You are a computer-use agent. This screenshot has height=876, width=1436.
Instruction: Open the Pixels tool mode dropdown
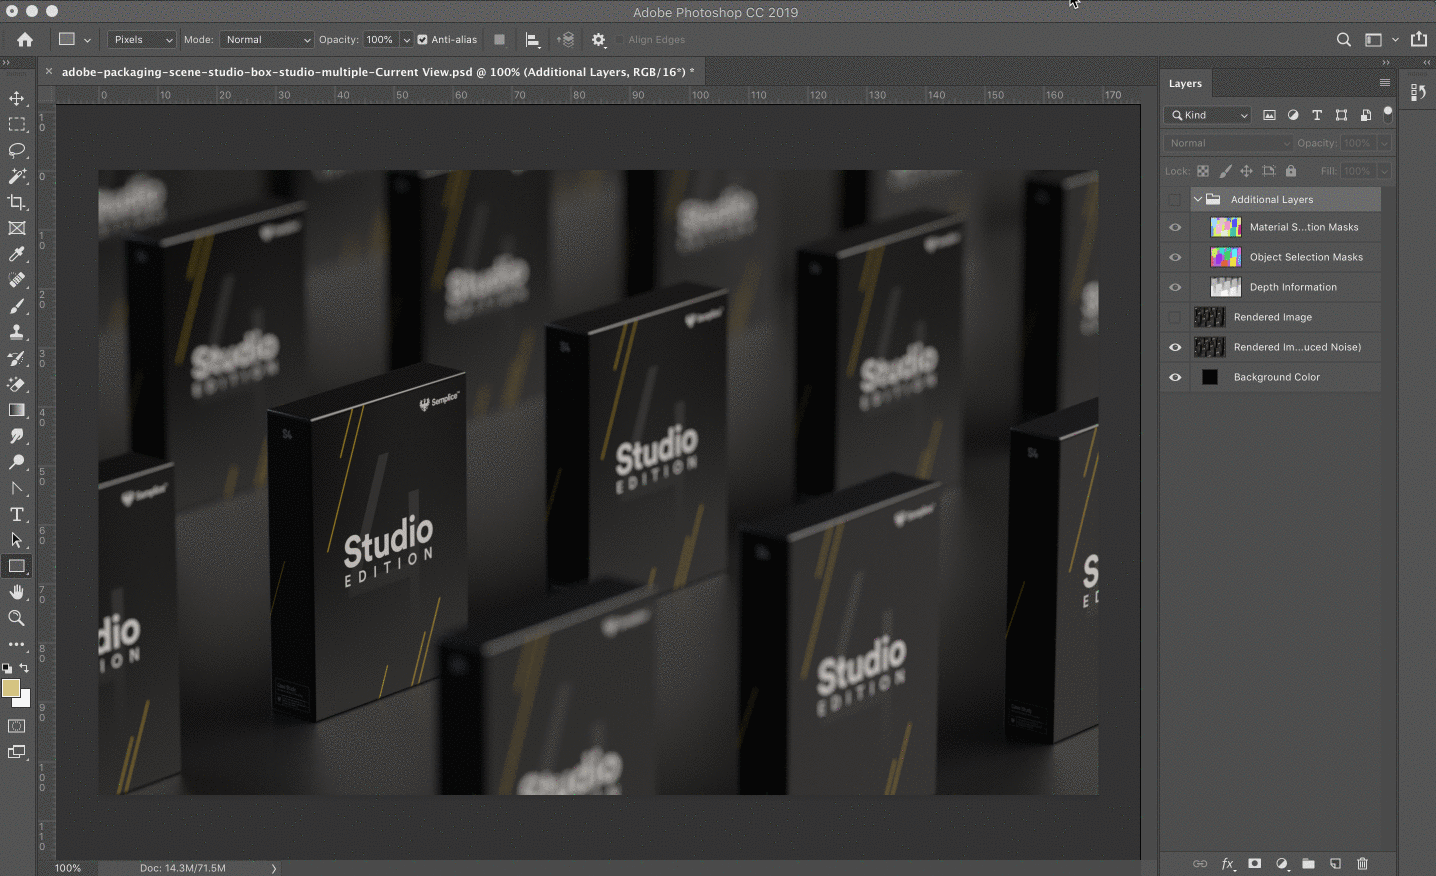coord(141,40)
